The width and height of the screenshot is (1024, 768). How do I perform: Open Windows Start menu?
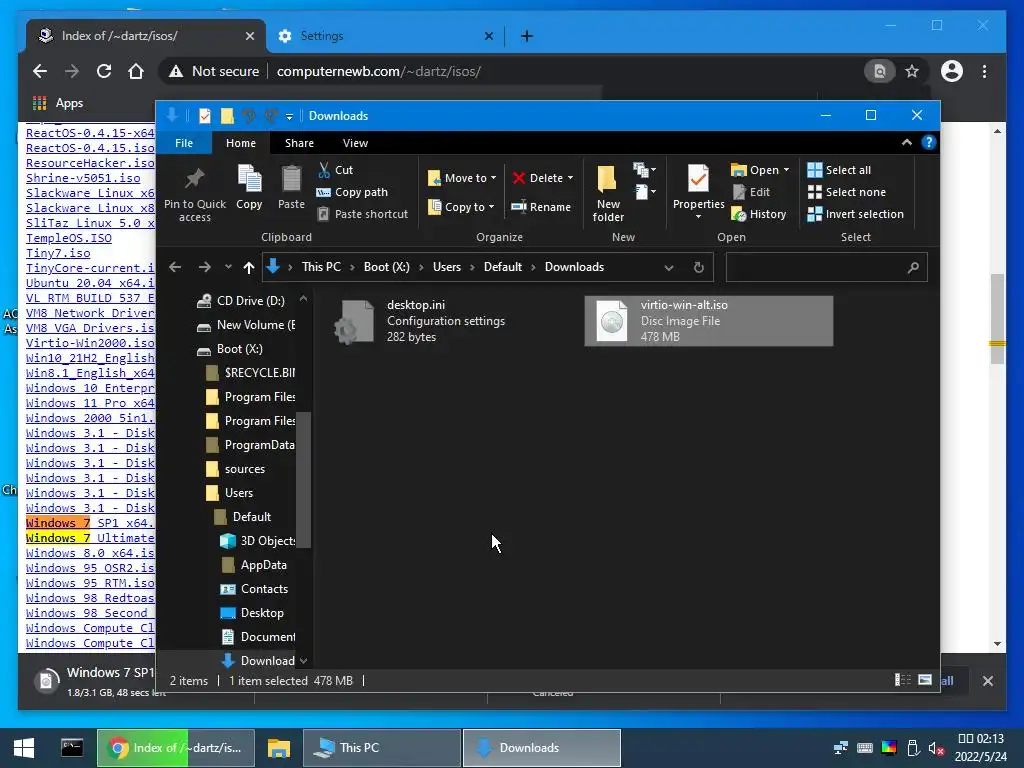(24, 748)
